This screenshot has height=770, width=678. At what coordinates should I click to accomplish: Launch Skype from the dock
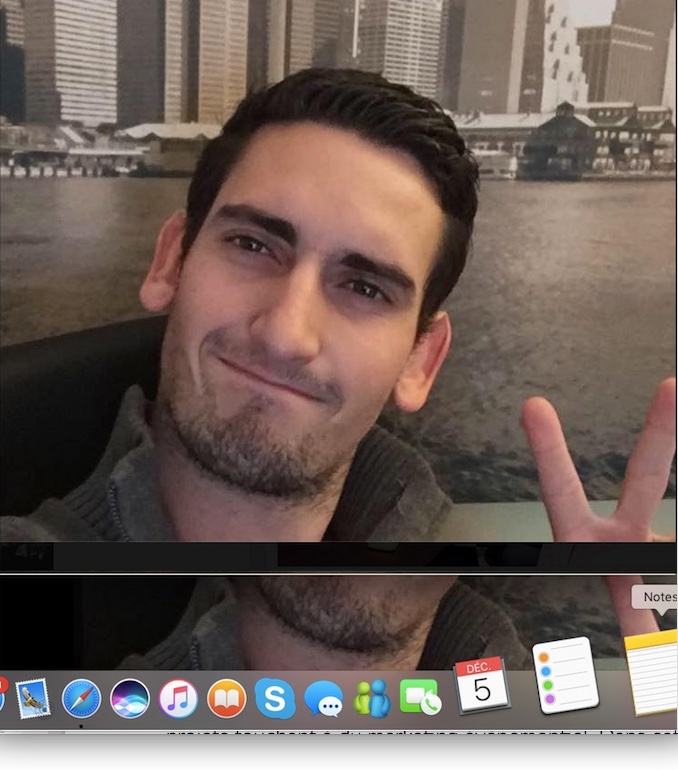click(x=275, y=698)
